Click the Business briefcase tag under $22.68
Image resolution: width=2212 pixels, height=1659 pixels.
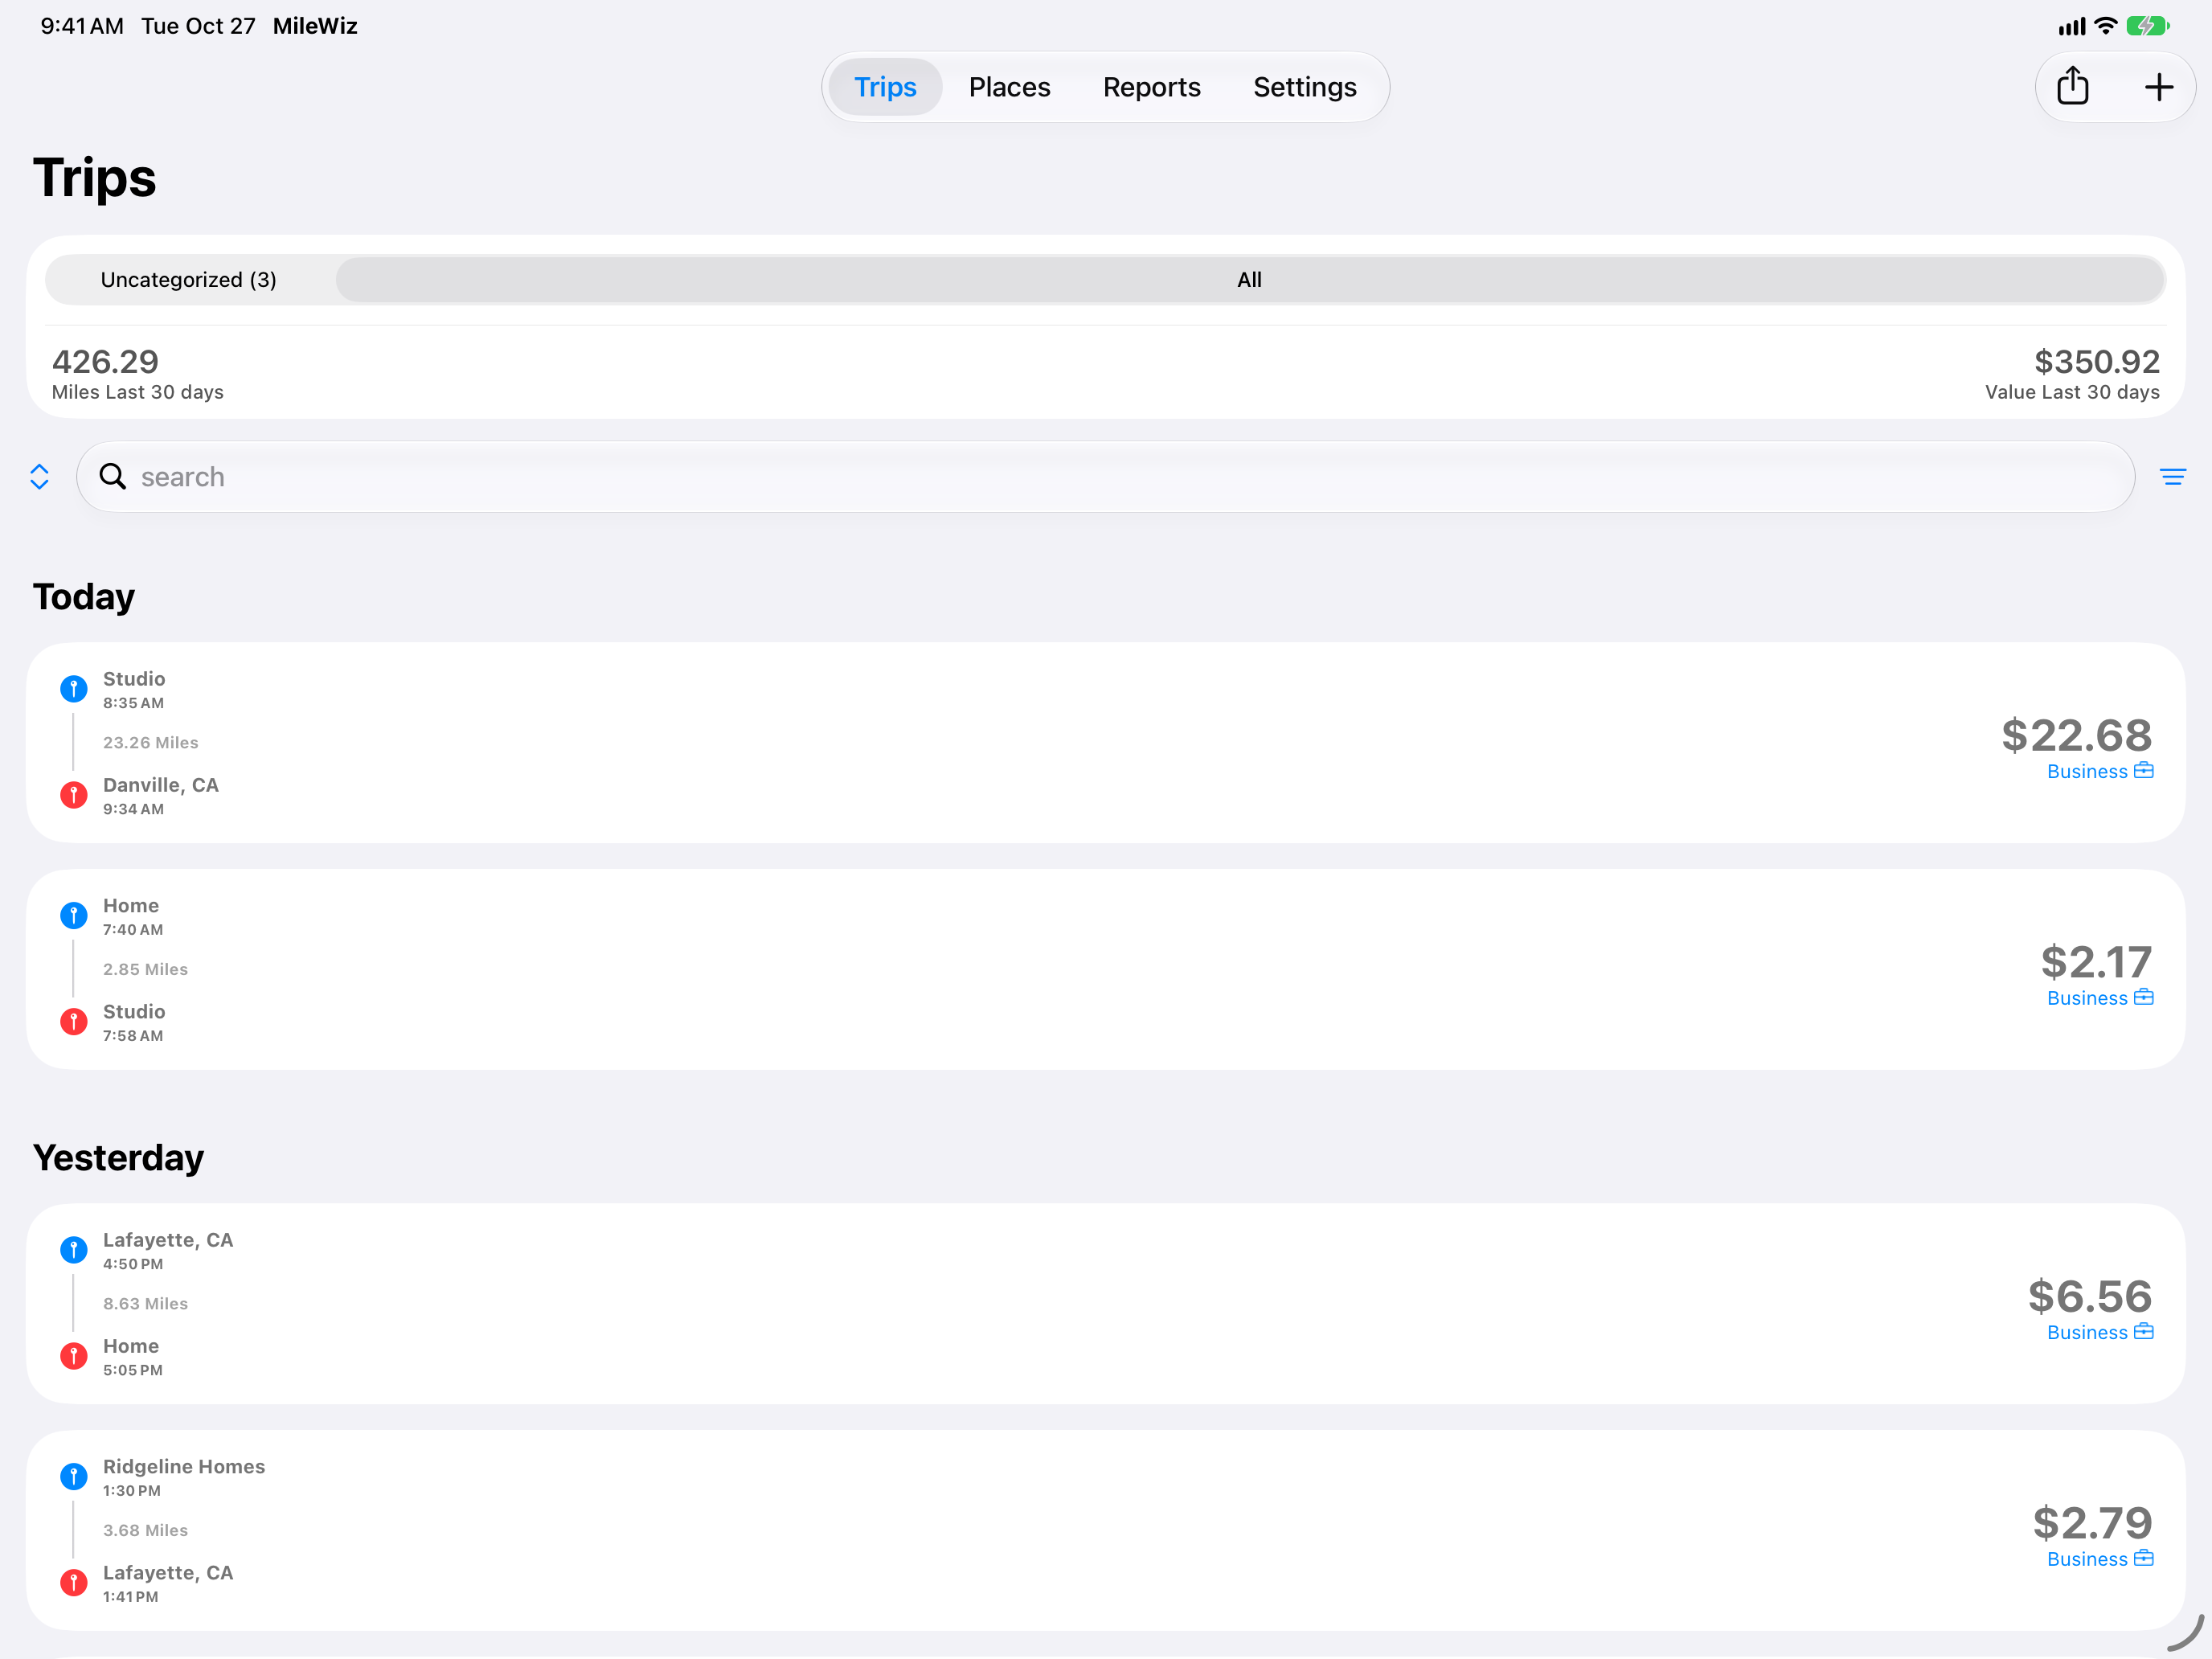pyautogui.click(x=2100, y=771)
